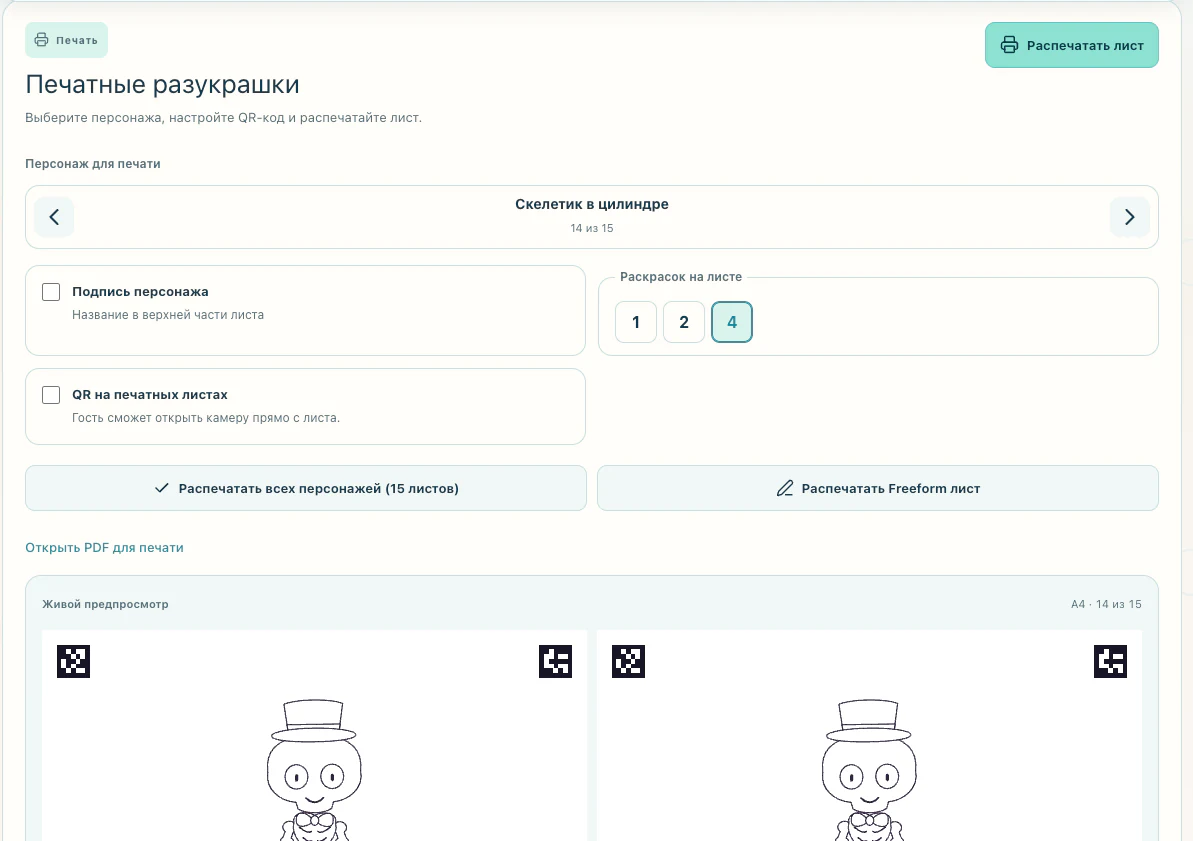
Task: Go to the previous character with the left chevron
Action: pyautogui.click(x=54, y=217)
